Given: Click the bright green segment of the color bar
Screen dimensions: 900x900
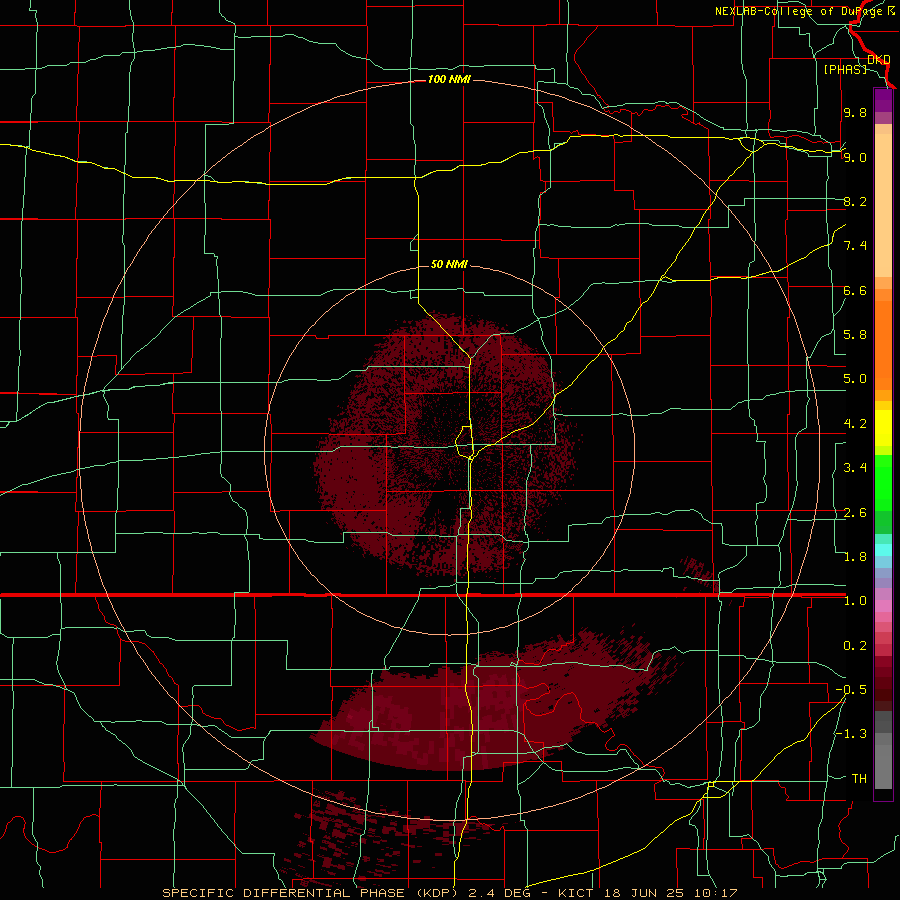Looking at the screenshot, I should click(x=883, y=483).
